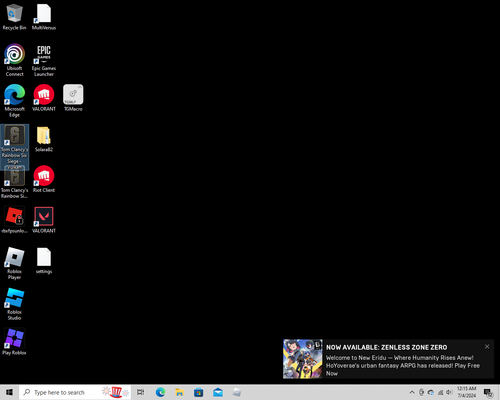This screenshot has height=400, width=500.
Task: Select the Microsoft Edge desktop shortcut
Action: (x=14, y=101)
